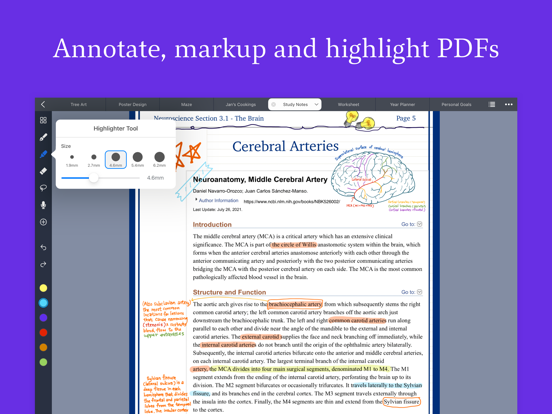Screen dimensions: 552x414
Task: Choose the yellow color swatch
Action: tap(43, 288)
